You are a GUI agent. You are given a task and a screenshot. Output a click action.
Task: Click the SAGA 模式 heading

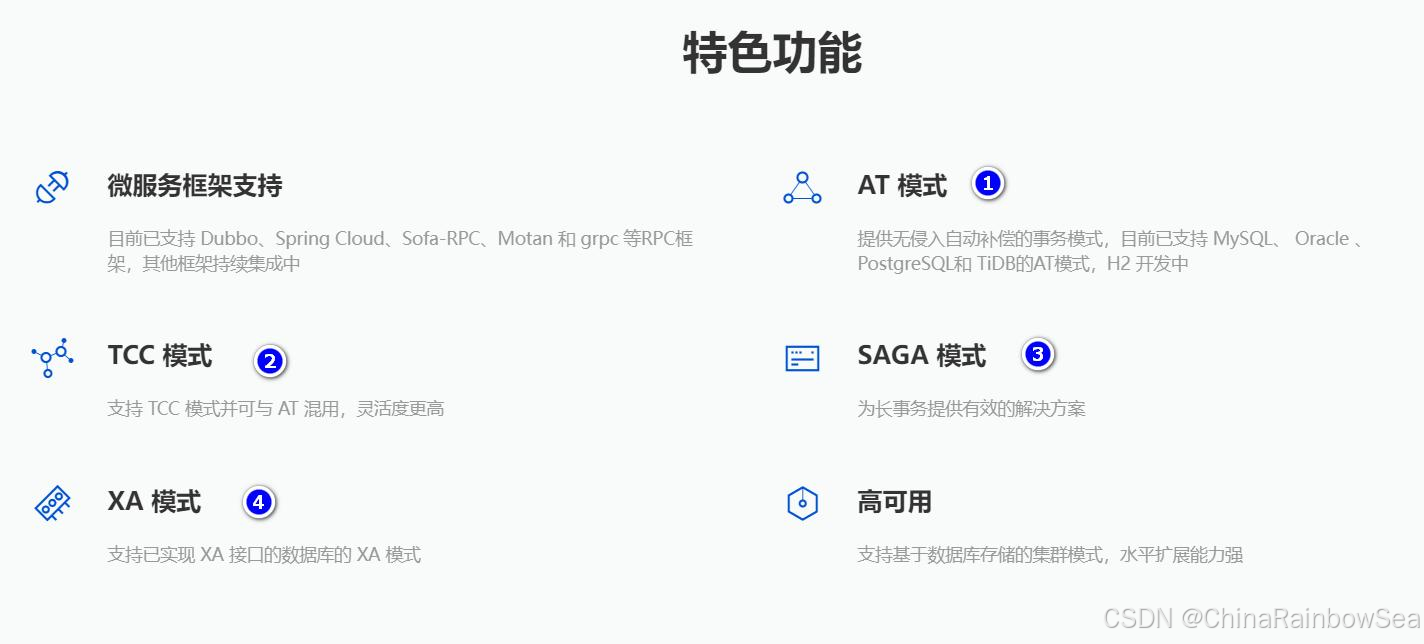click(922, 356)
